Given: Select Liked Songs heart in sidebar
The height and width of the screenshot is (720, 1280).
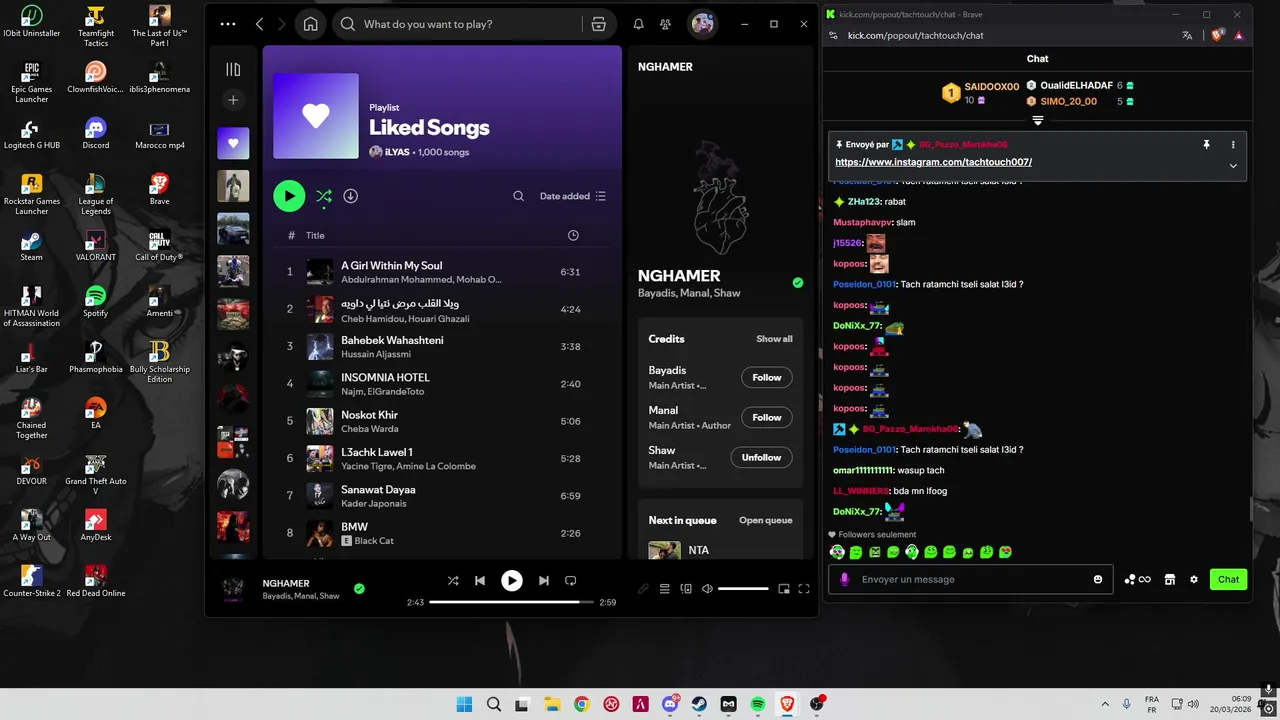Looking at the screenshot, I should tap(233, 143).
